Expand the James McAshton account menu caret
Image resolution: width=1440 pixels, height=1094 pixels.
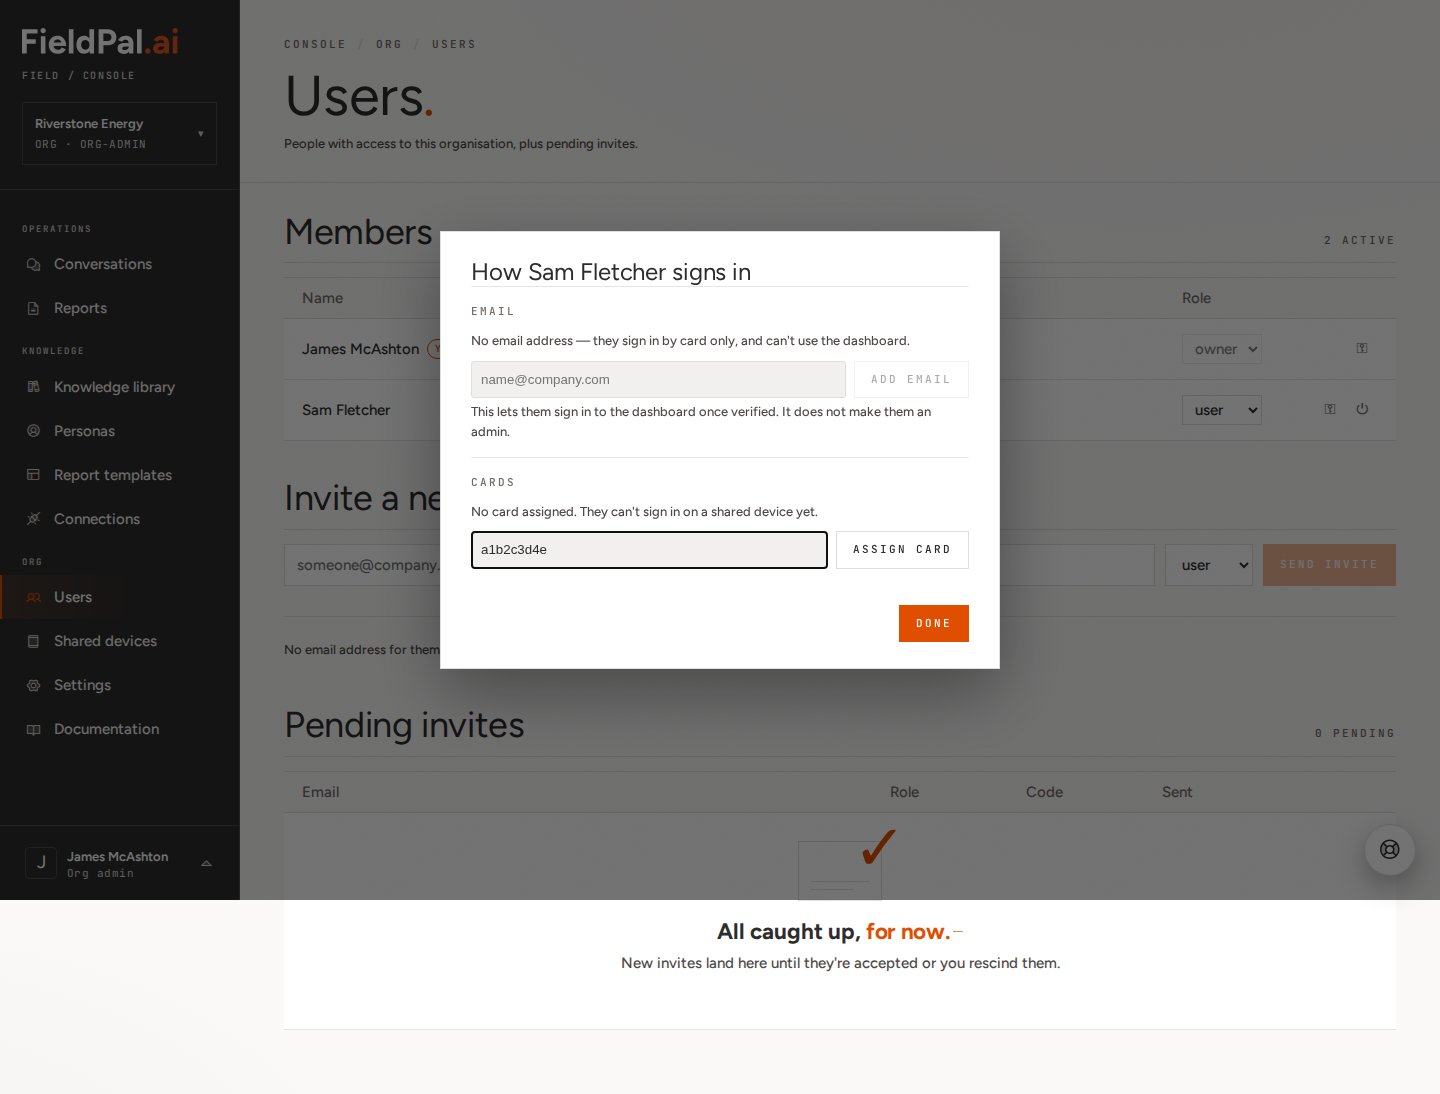tap(206, 863)
